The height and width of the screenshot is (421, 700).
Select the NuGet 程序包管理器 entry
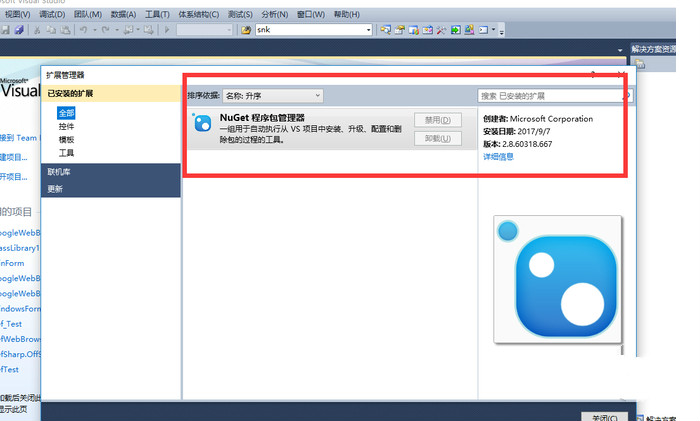click(x=332, y=128)
